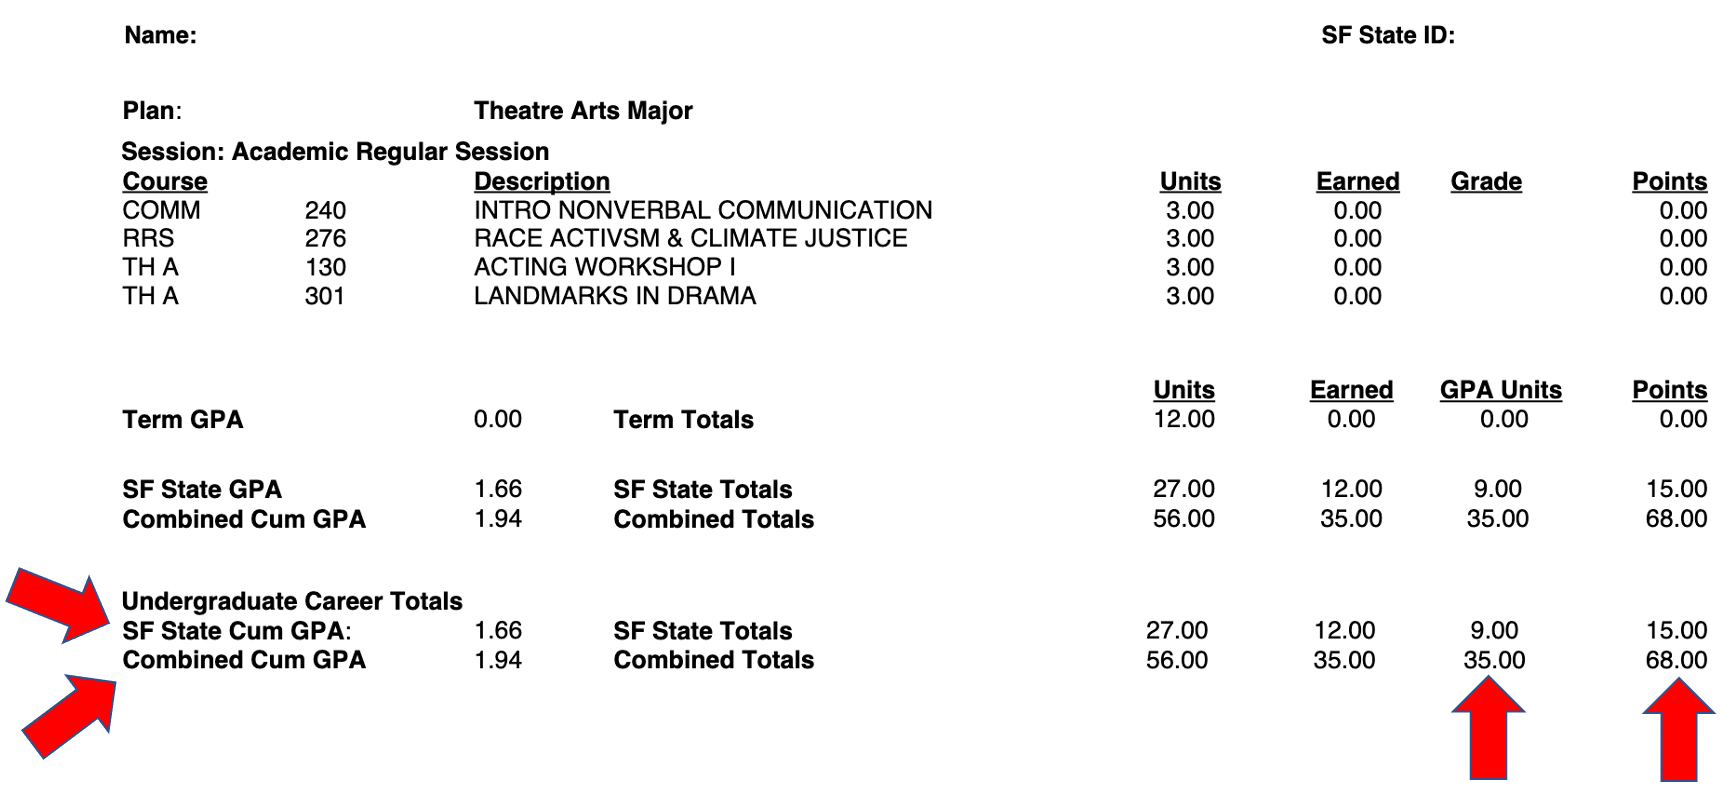
Task: Click the Undergraduate Career Totals heading
Action: coord(292,602)
